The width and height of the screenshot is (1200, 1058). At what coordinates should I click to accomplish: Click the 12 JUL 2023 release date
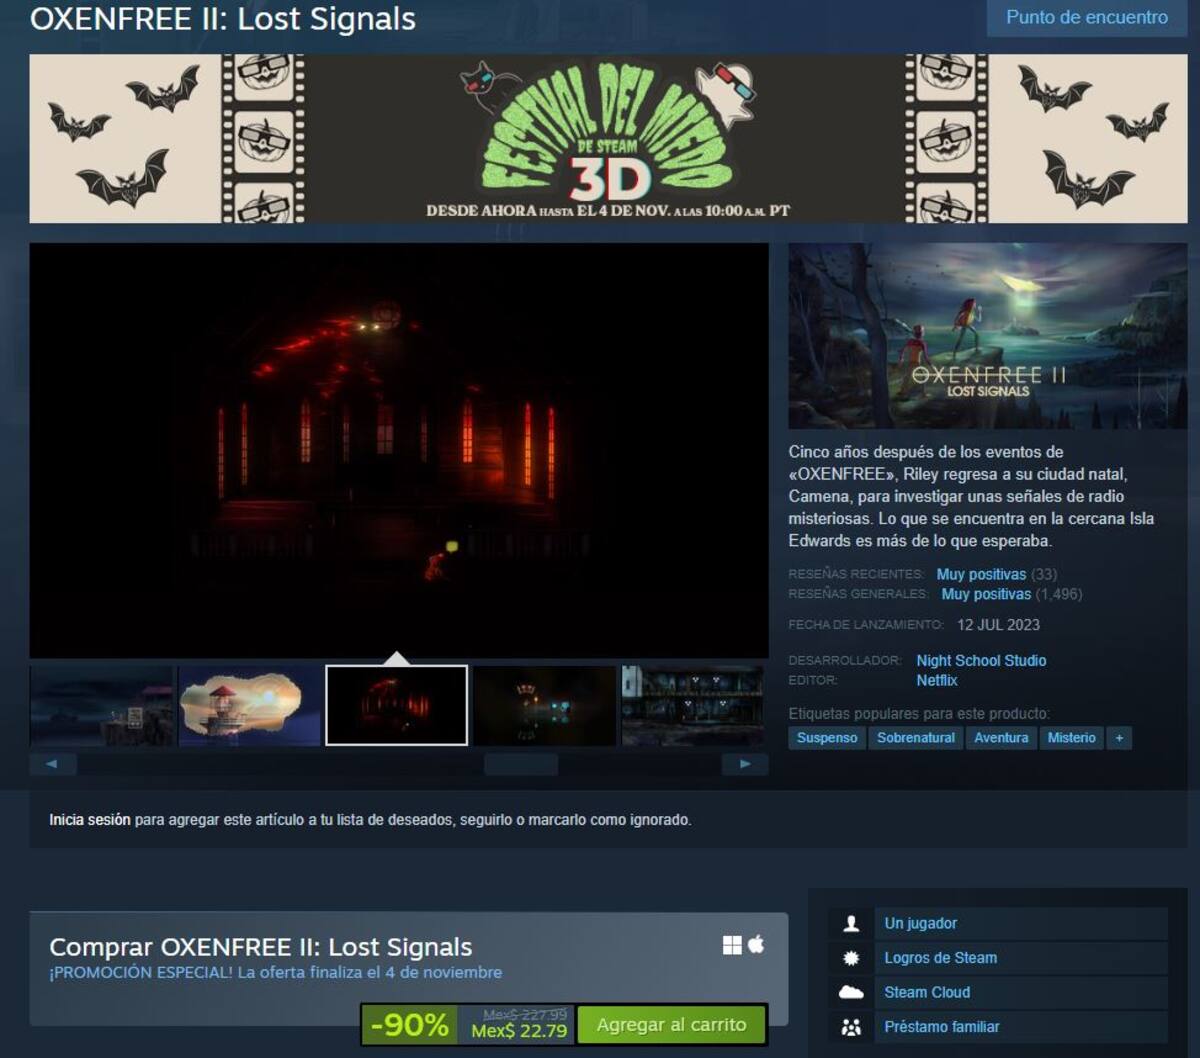pos(998,625)
